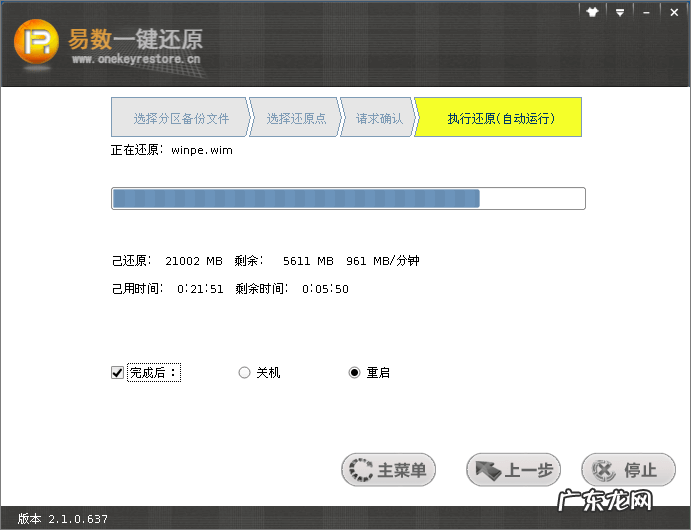
Task: Click the 961 MB/分钟 speed text
Action: 383,261
